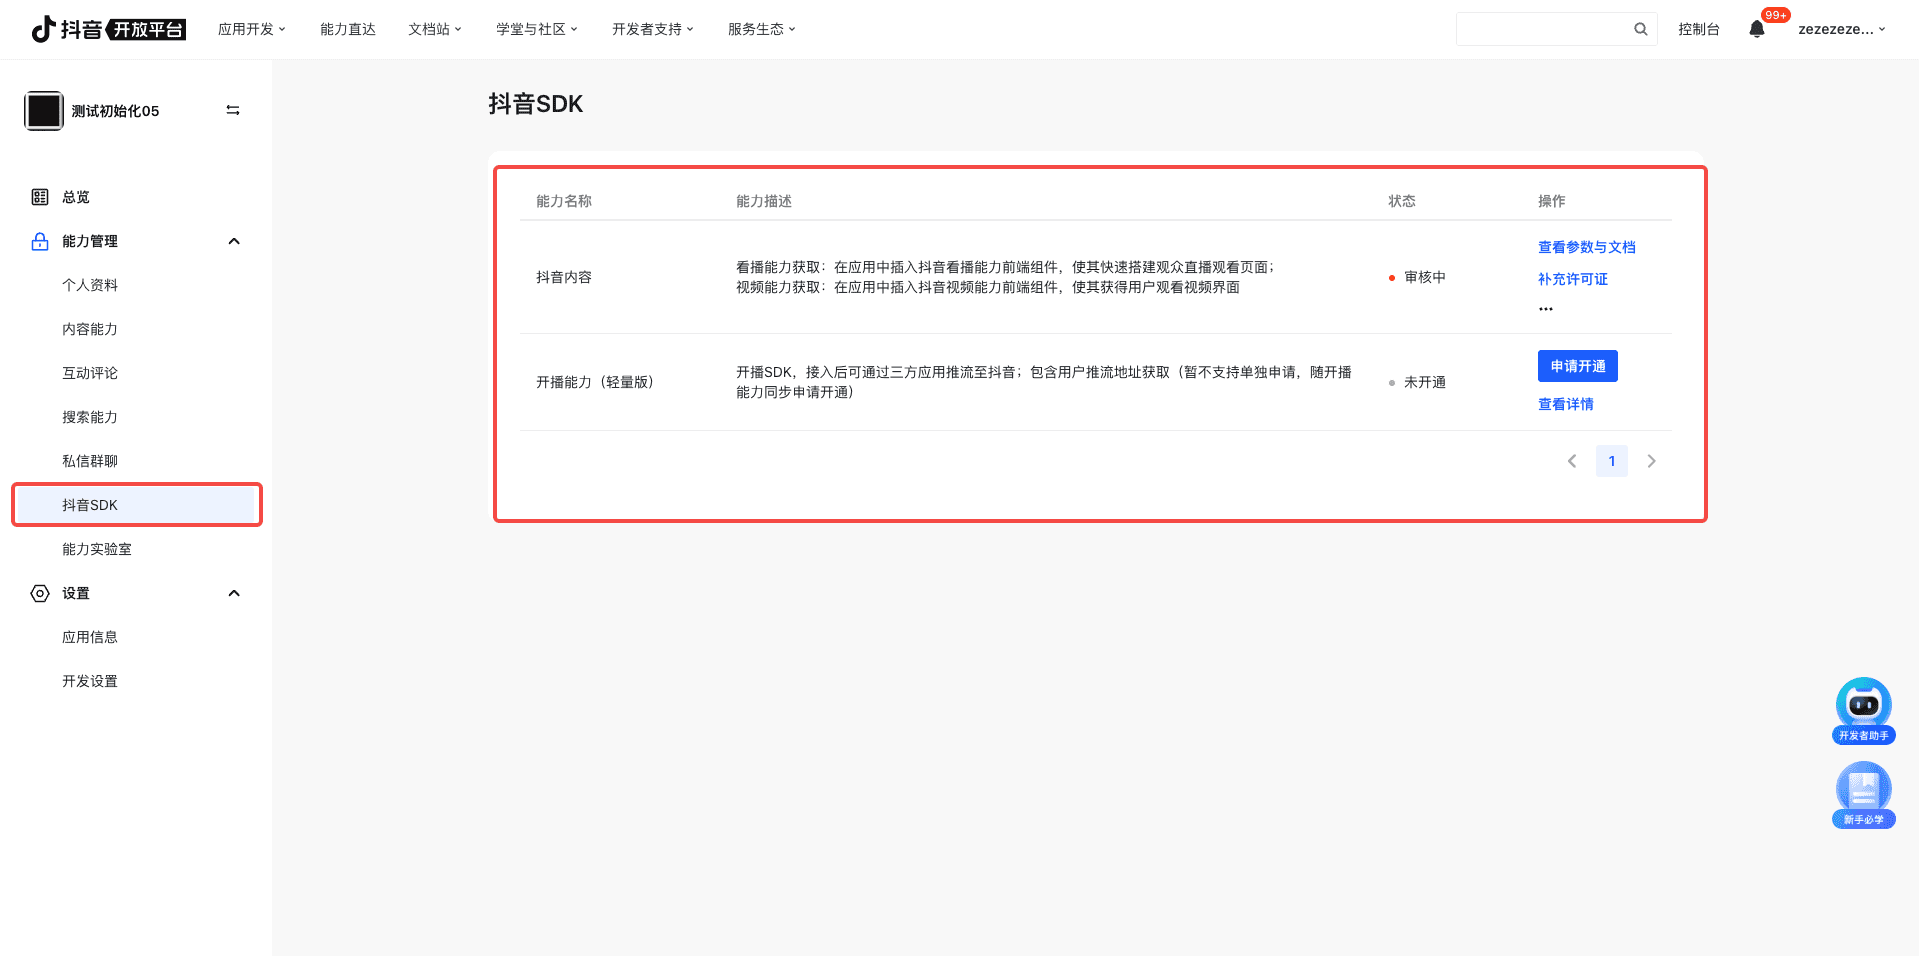Open the 开发者助手 robot assistant
Image resolution: width=1919 pixels, height=956 pixels.
click(x=1864, y=711)
